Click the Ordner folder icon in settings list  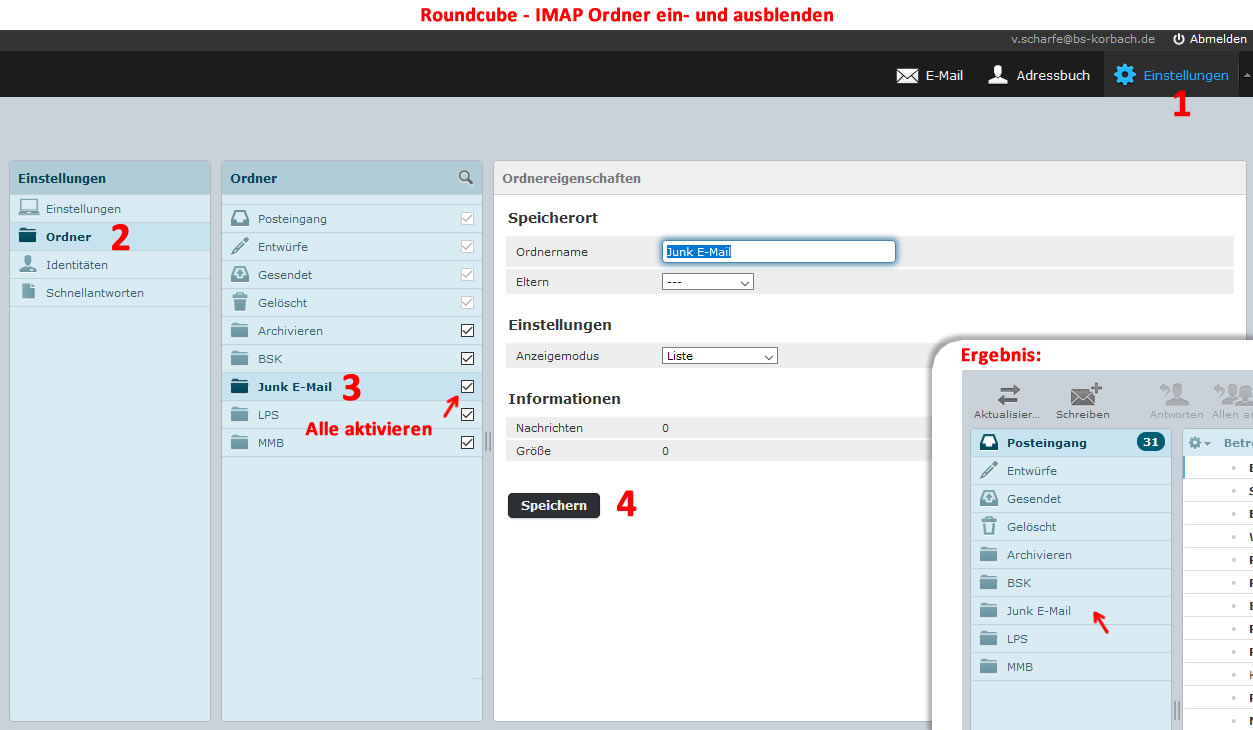29,237
